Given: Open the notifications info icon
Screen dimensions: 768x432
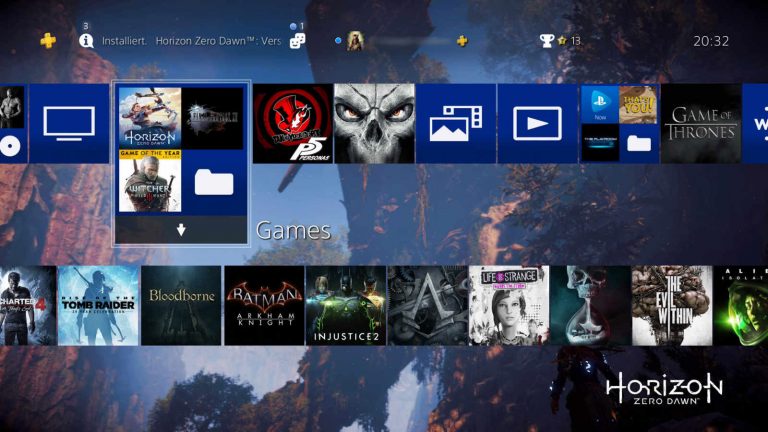Looking at the screenshot, I should pos(87,41).
